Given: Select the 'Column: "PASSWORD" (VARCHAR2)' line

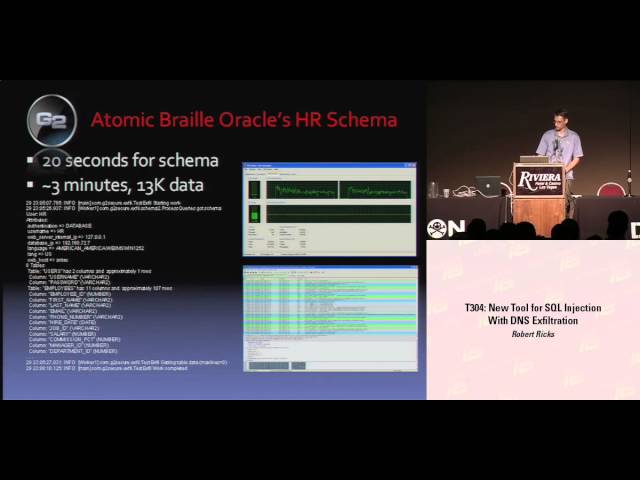Looking at the screenshot, I should [69, 282].
